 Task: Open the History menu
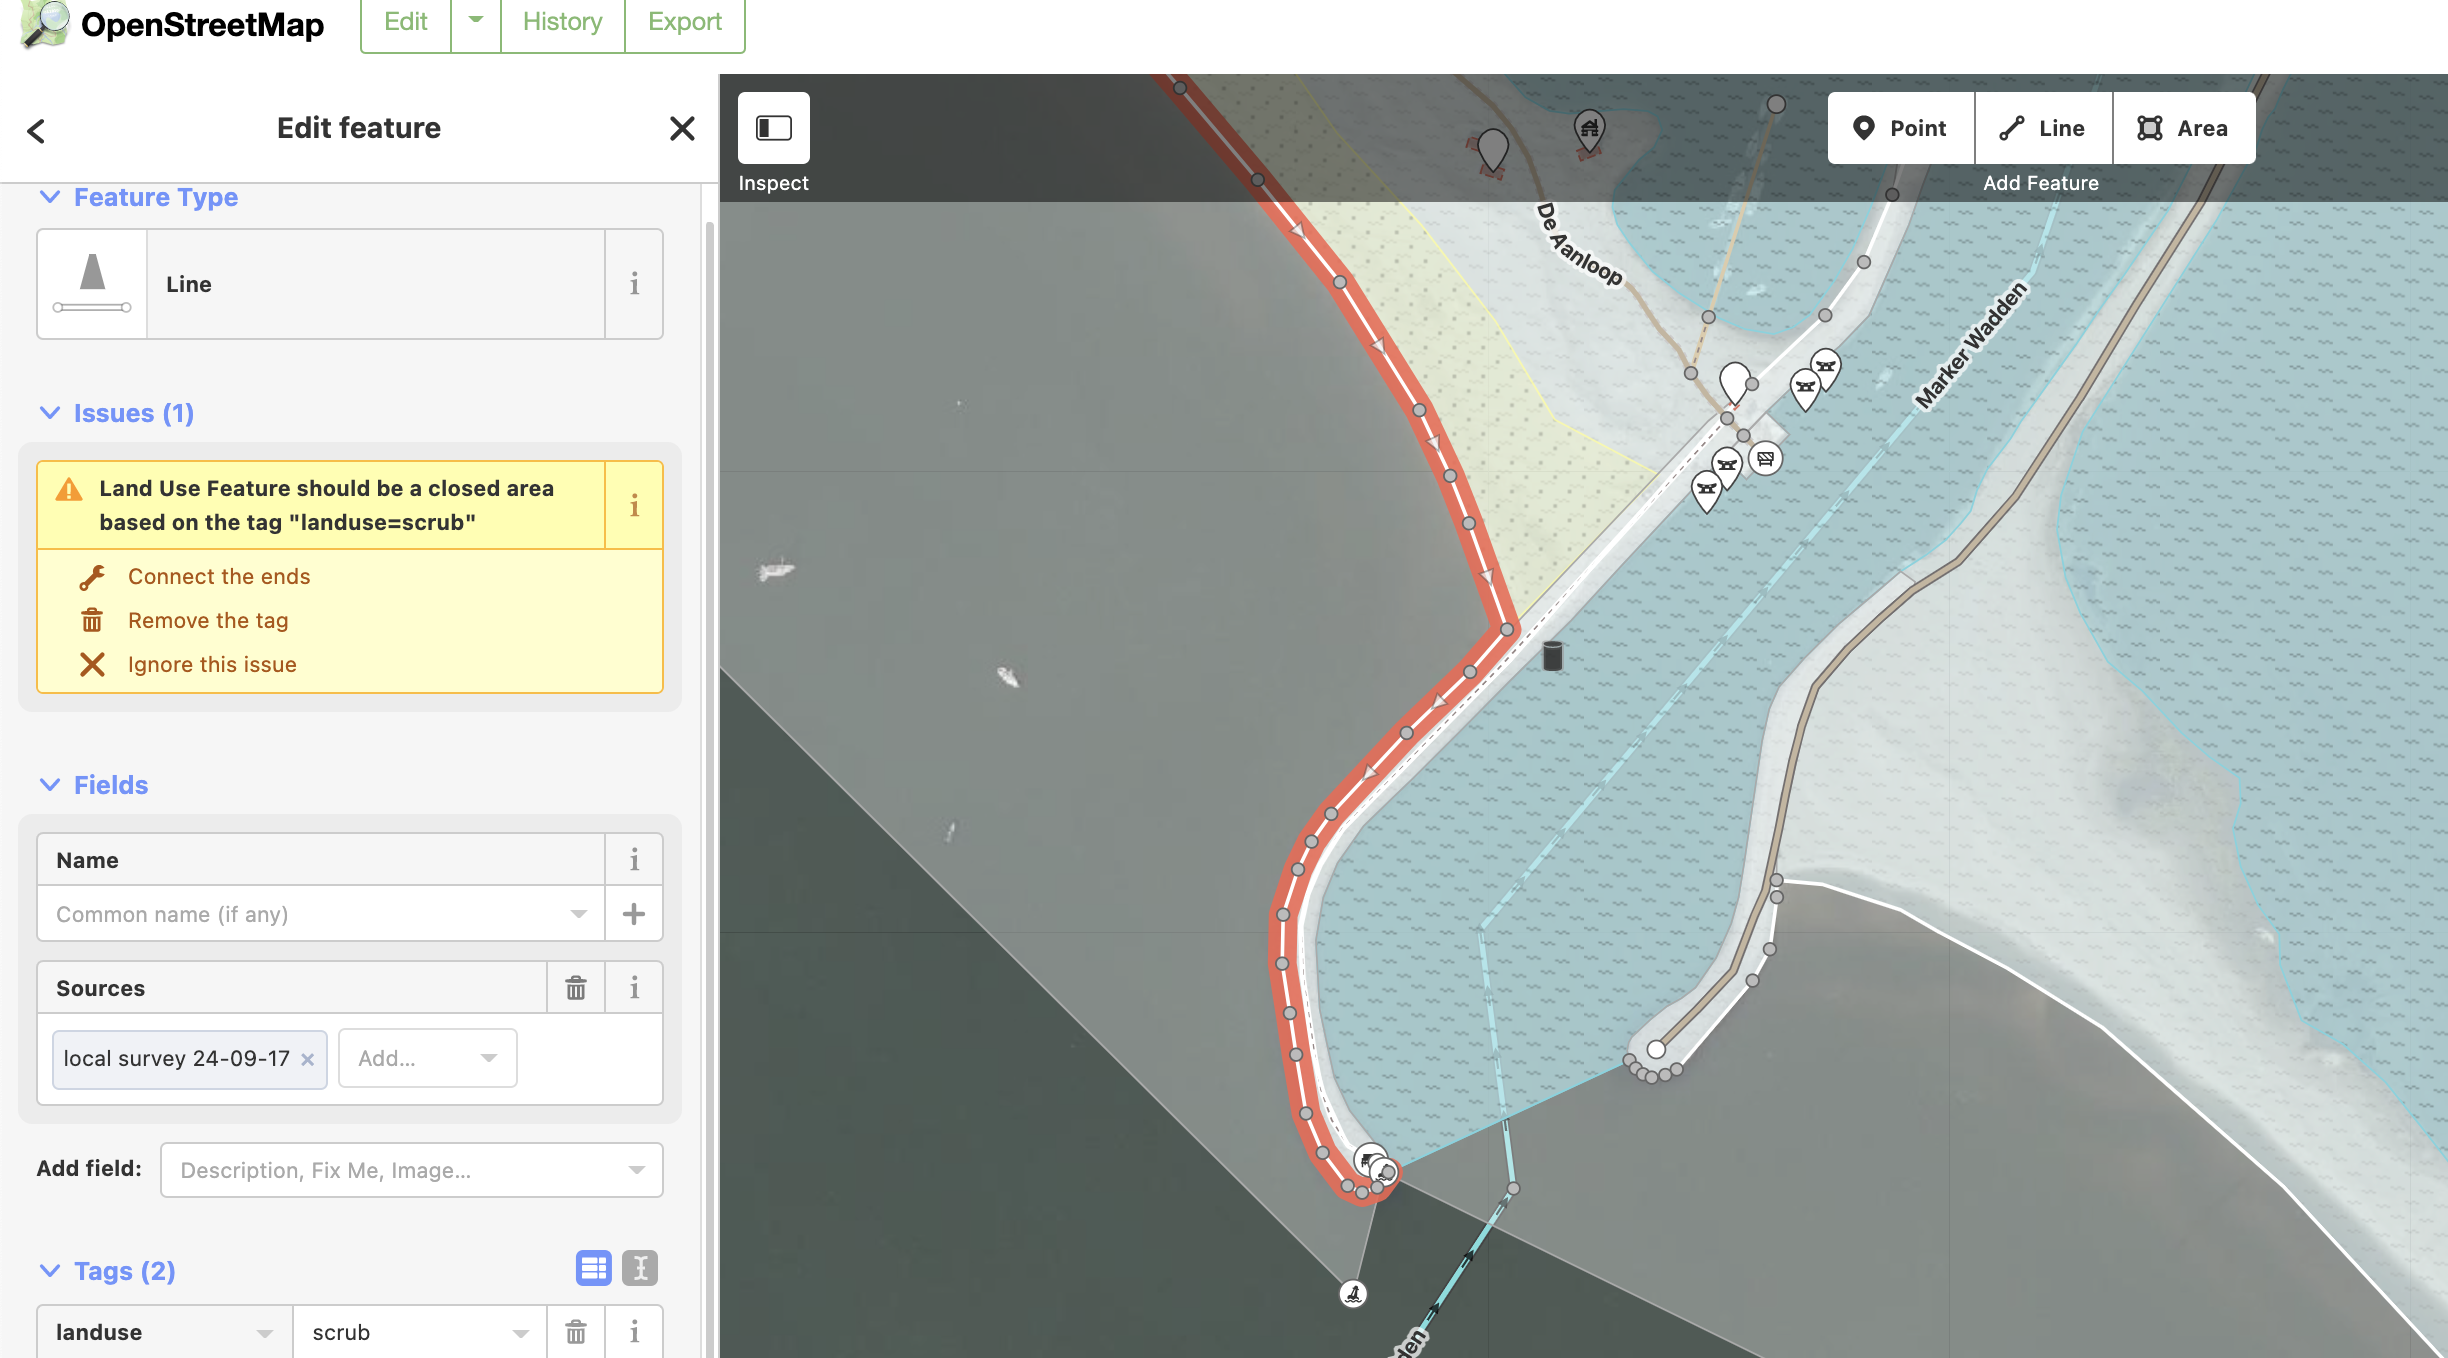pos(561,21)
